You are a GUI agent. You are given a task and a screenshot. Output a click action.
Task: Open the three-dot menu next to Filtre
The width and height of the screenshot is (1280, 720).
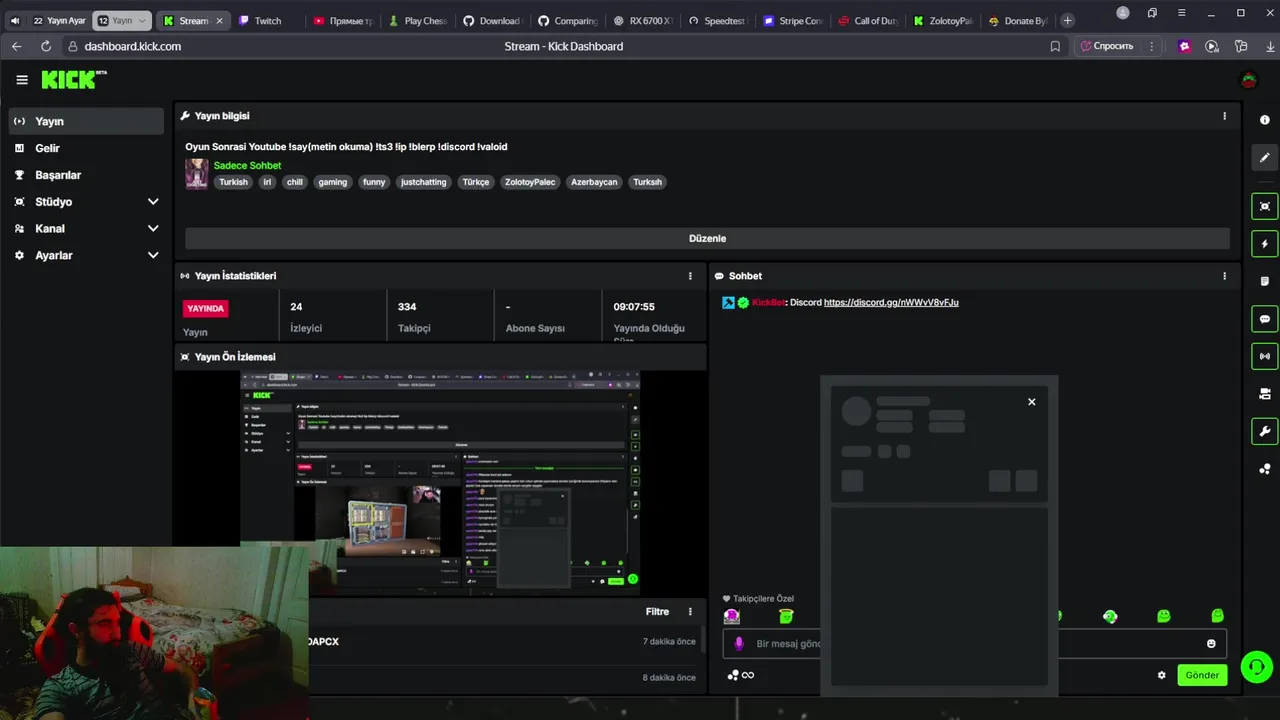tap(690, 612)
